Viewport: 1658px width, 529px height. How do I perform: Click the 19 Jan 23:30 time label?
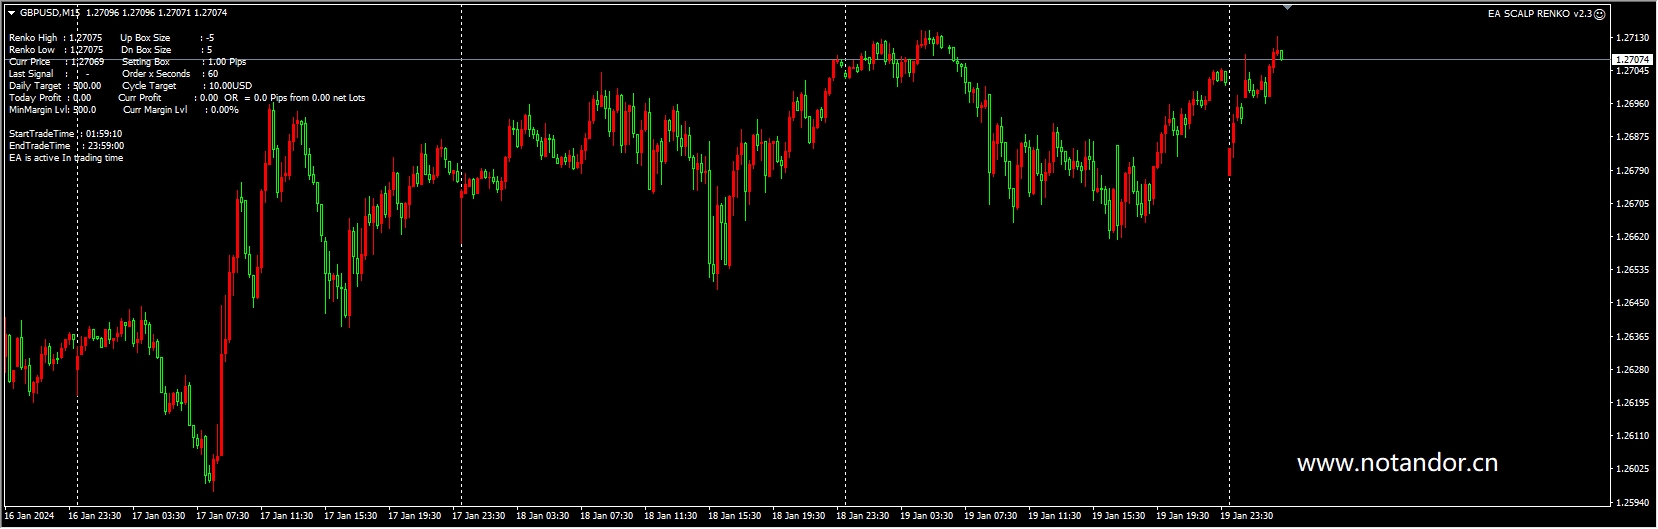click(1247, 516)
